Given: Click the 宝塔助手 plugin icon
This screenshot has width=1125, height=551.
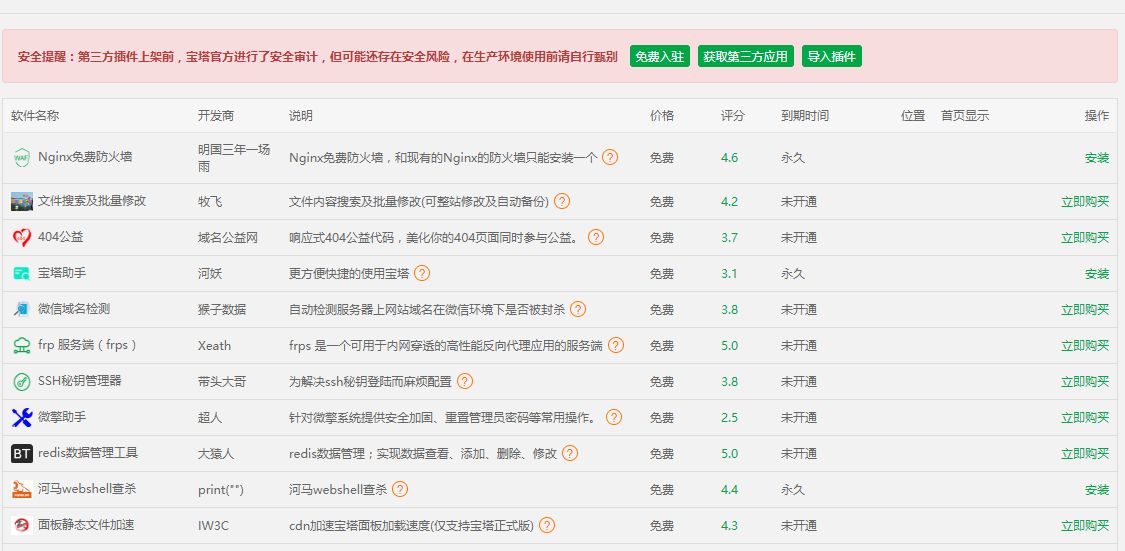Looking at the screenshot, I should [22, 273].
